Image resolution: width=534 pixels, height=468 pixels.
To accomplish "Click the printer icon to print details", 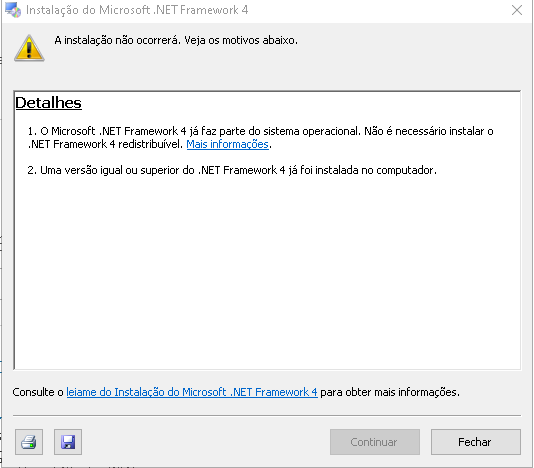I will click(x=29, y=442).
